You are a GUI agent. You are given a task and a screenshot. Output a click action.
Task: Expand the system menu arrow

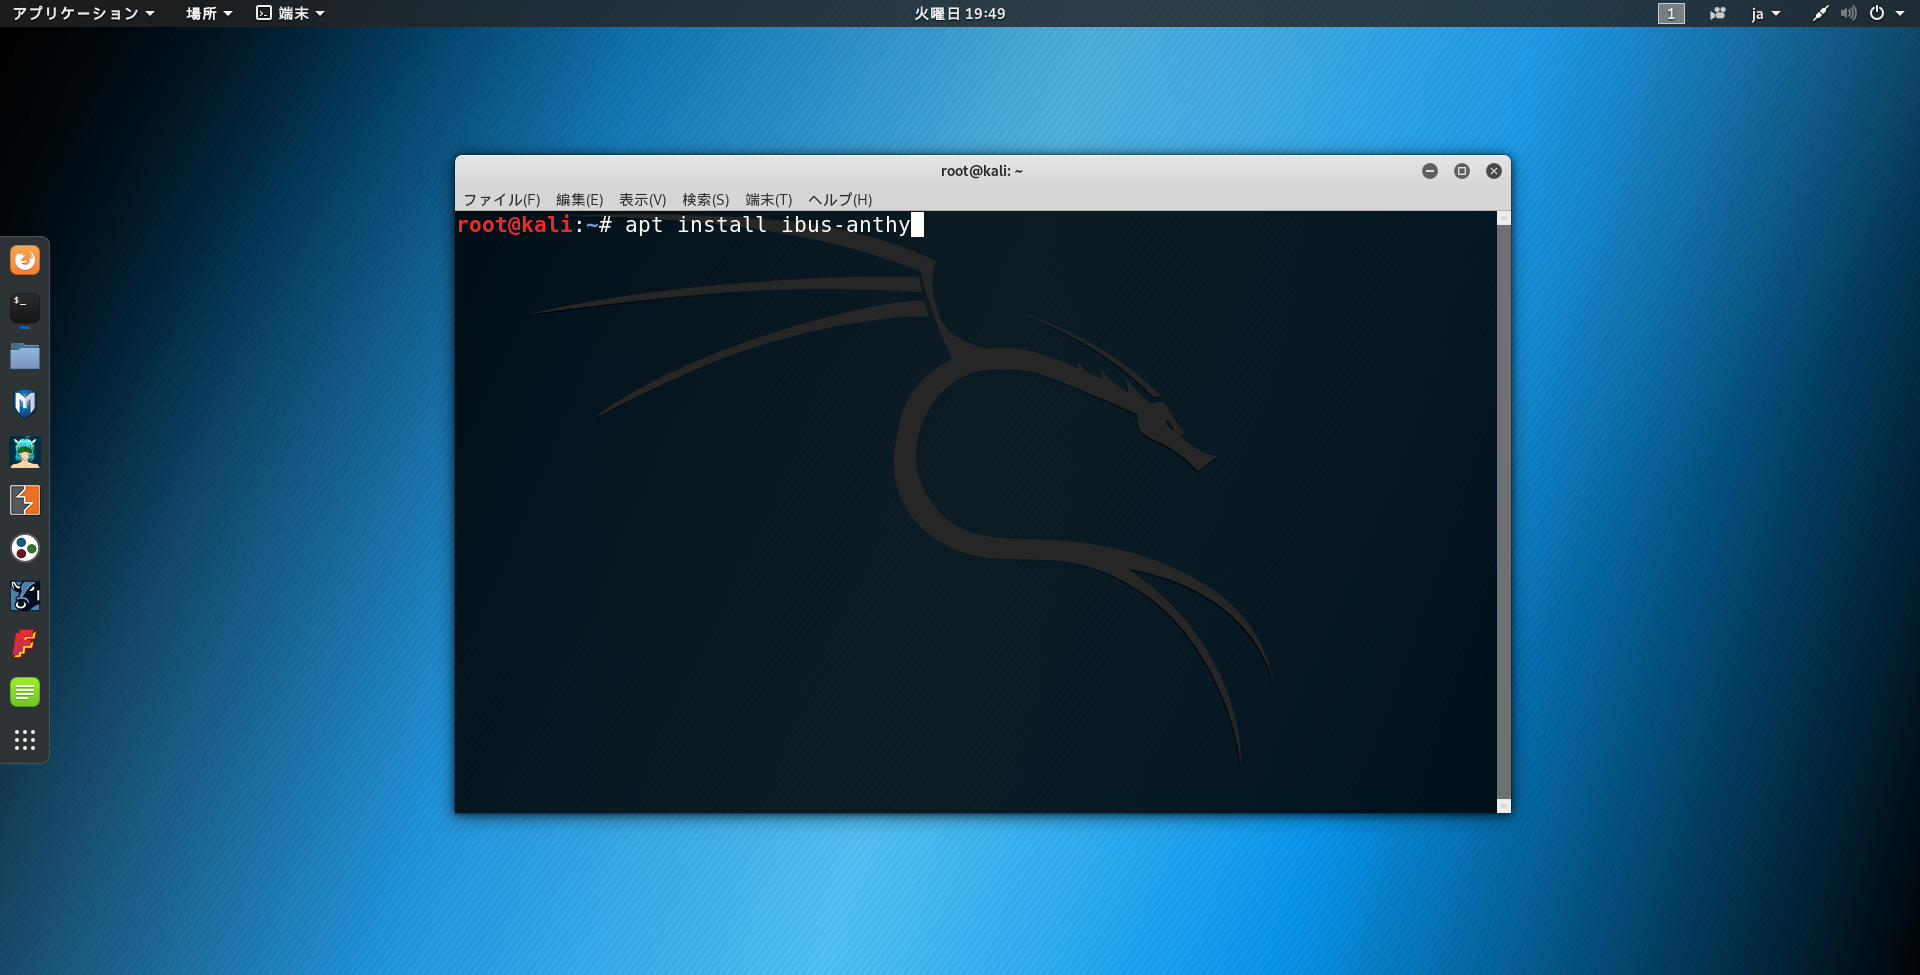point(1900,13)
